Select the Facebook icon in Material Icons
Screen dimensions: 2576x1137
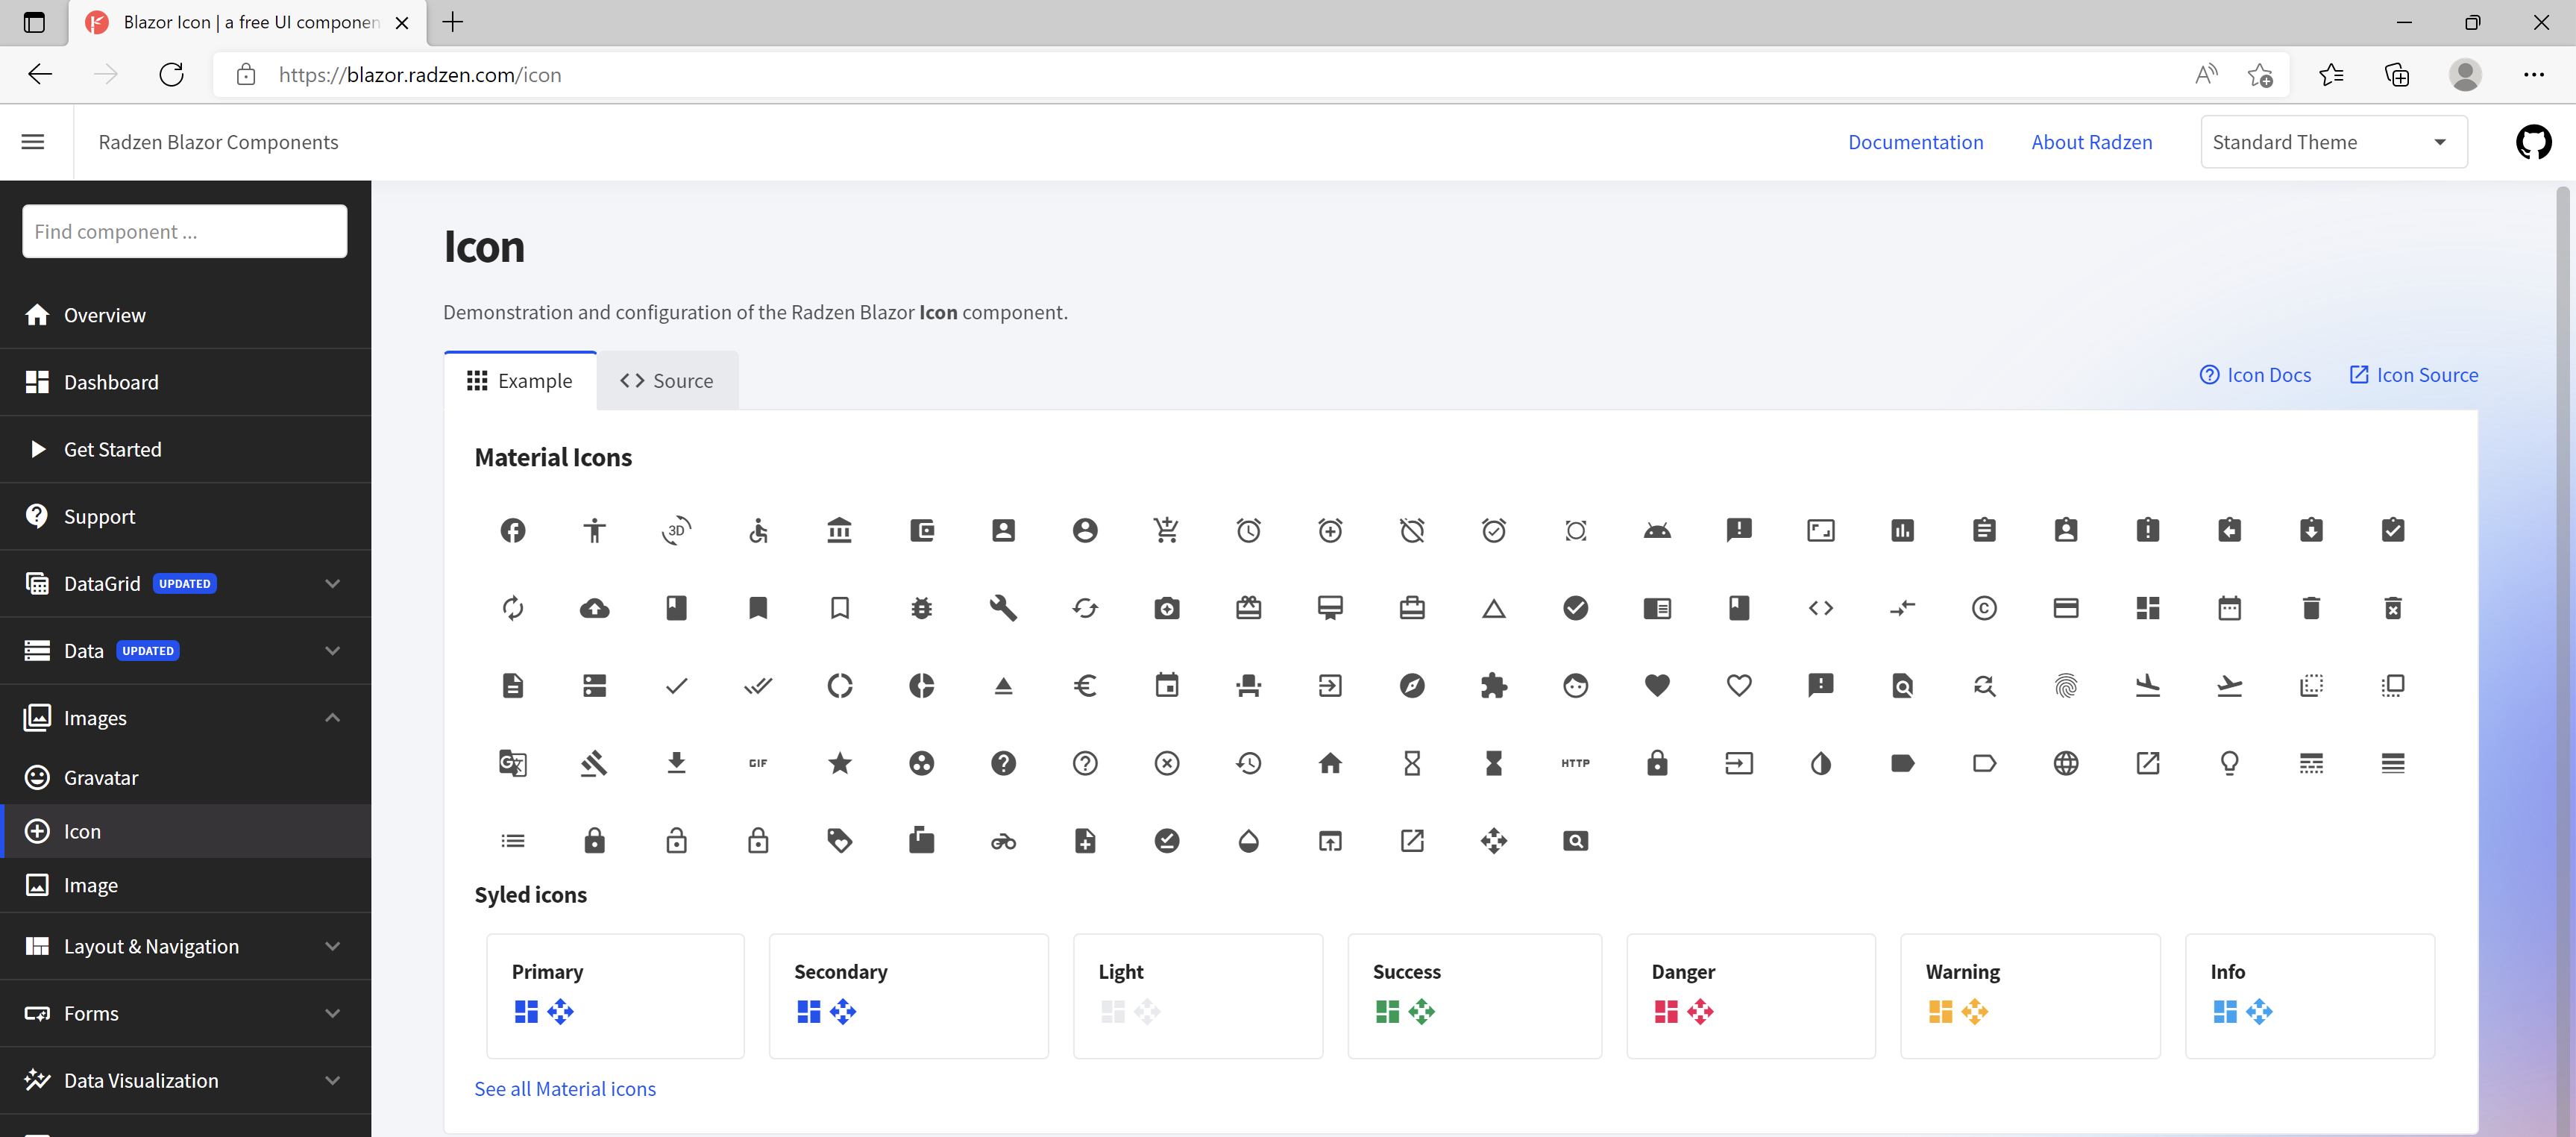pos(512,530)
